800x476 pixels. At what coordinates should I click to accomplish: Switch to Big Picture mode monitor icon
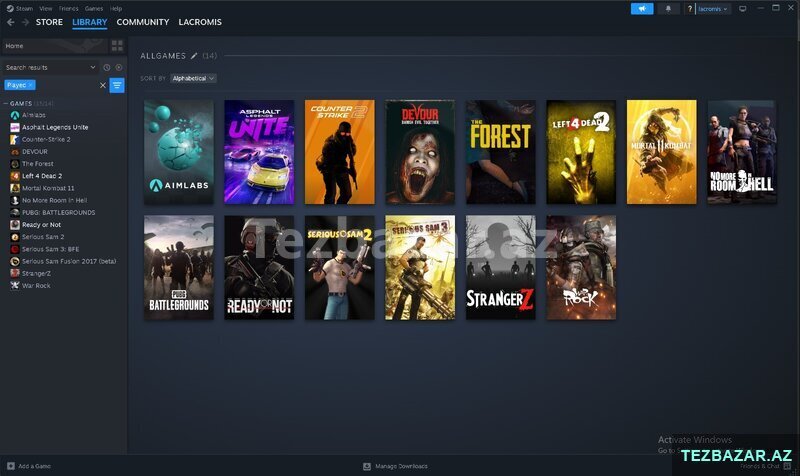743,9
